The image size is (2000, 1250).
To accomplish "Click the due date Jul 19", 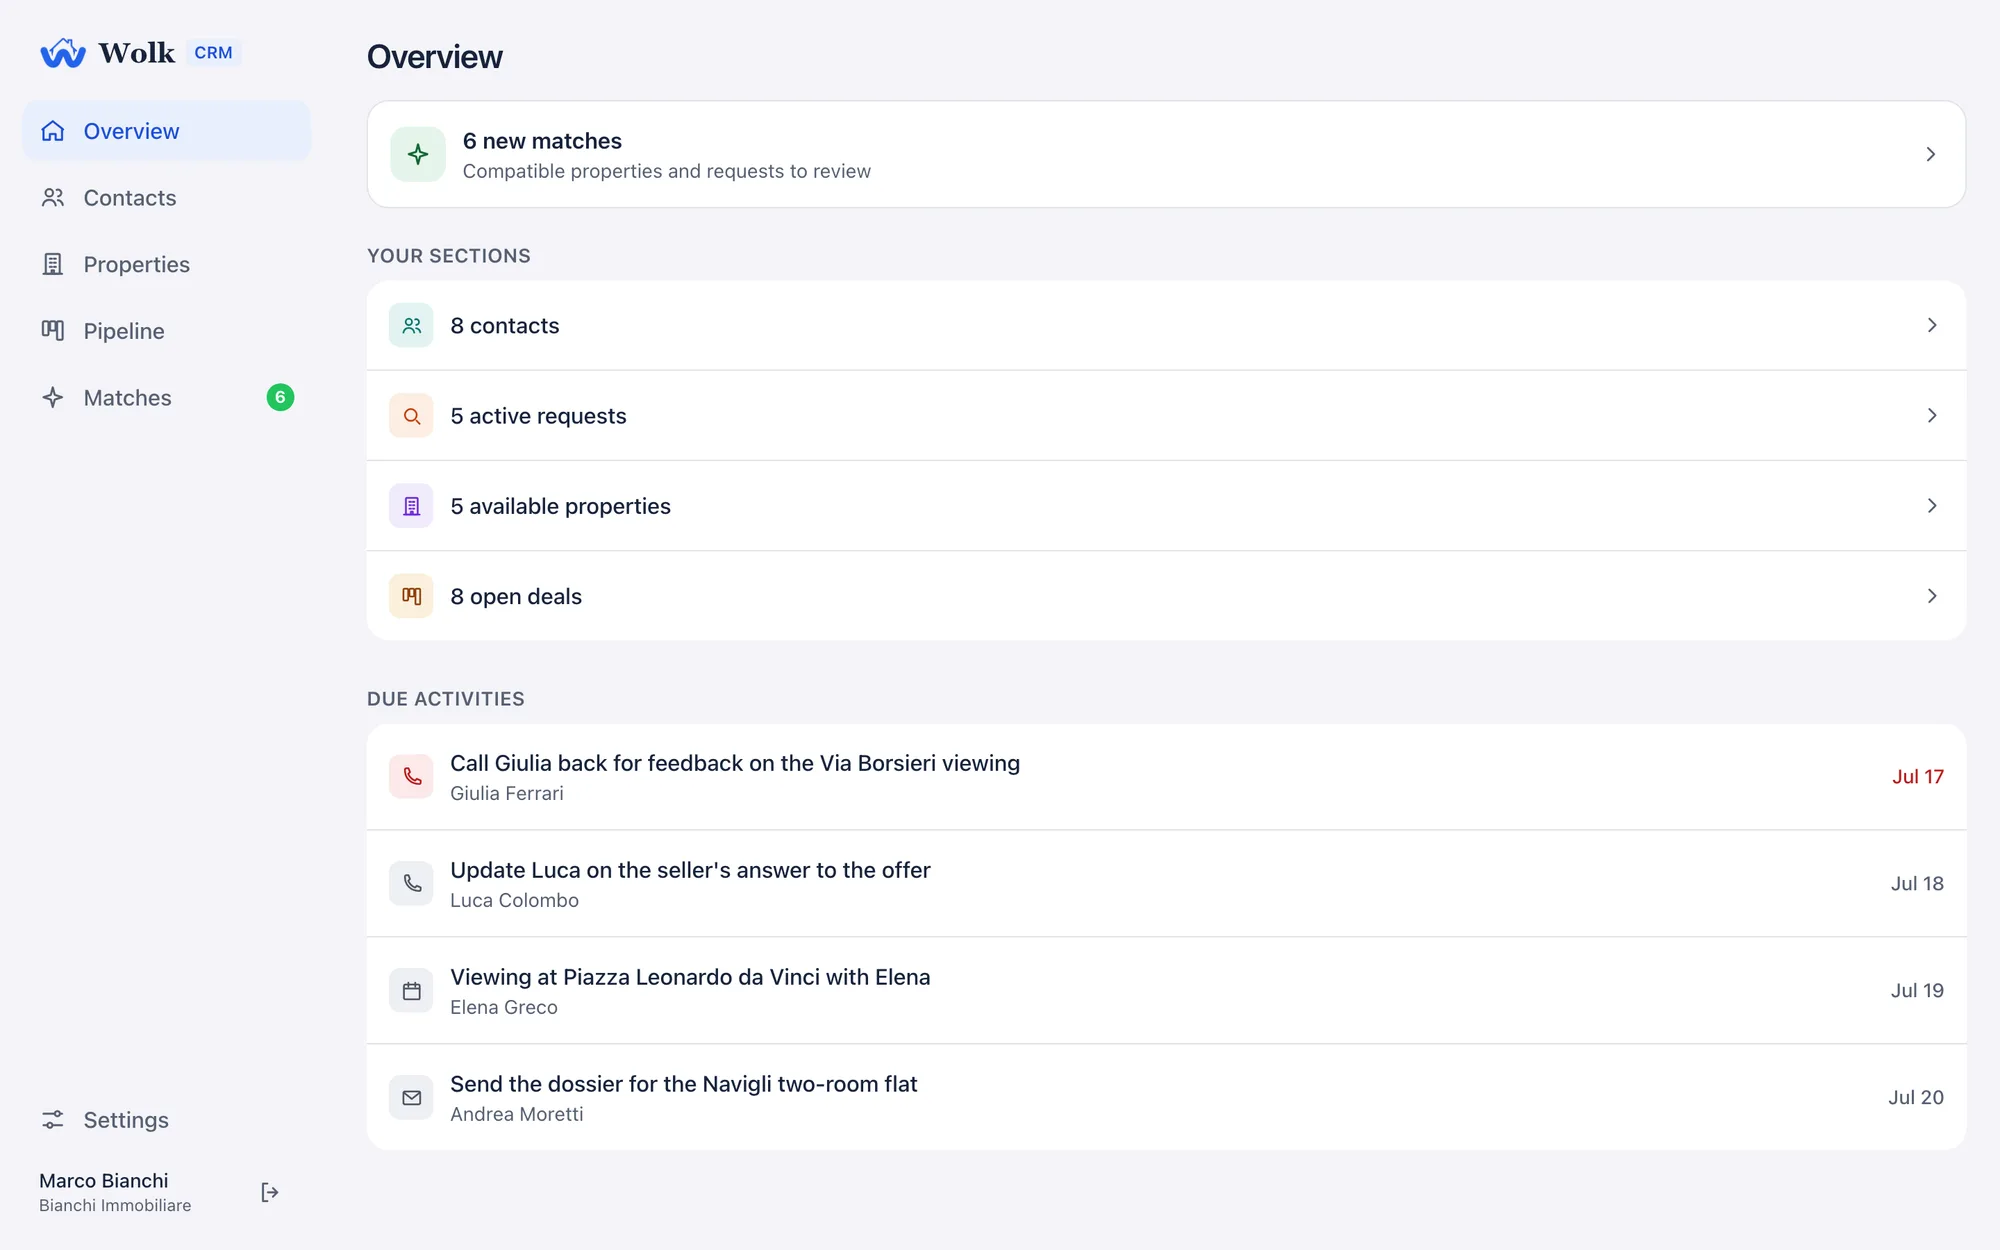I will point(1917,990).
